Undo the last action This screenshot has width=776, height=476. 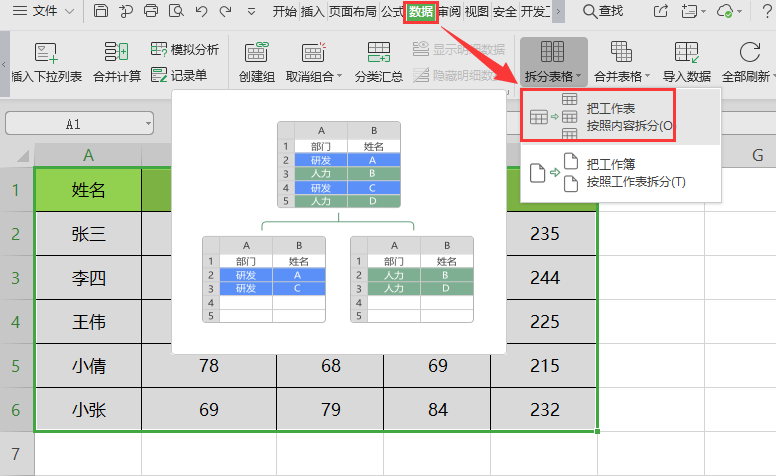[x=201, y=11]
